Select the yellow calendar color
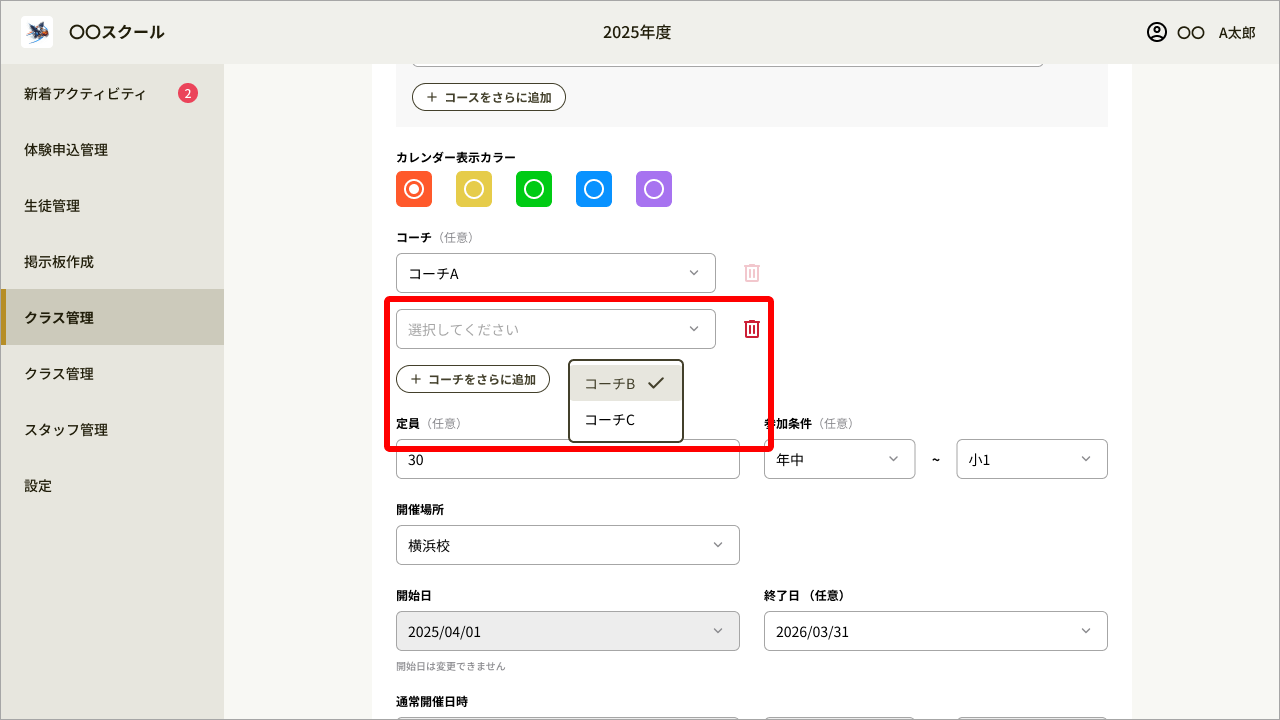The height and width of the screenshot is (720, 1280). point(474,189)
